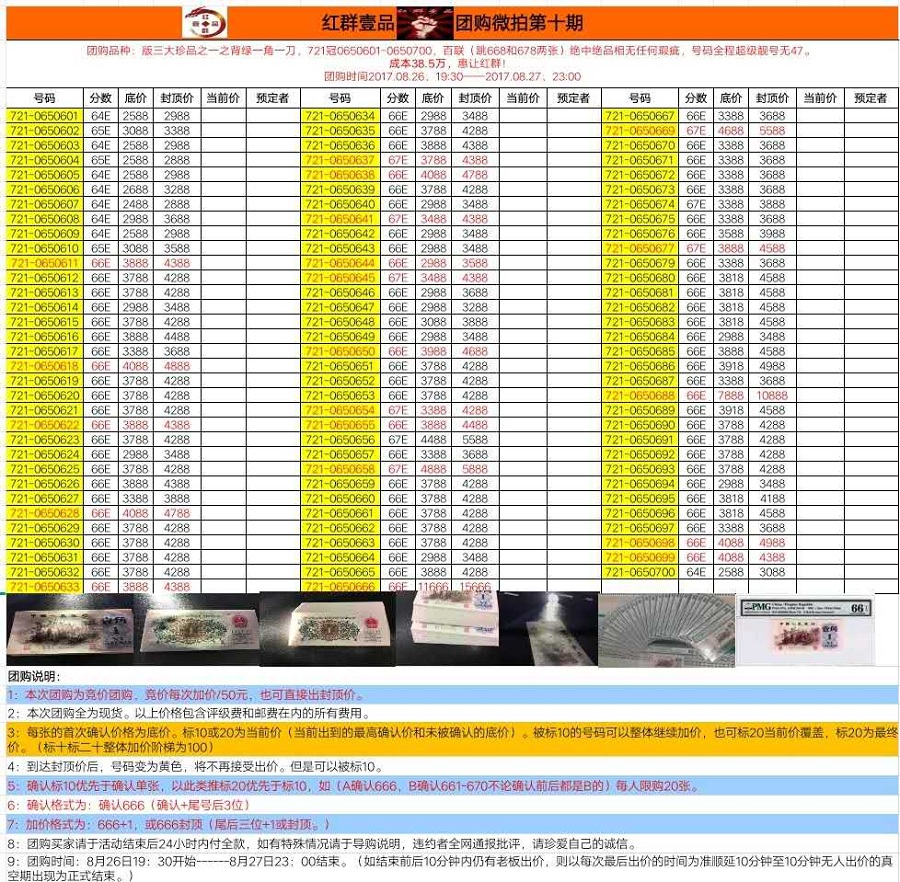Click the rightmost 预定者 column header

pyautogui.click(x=871, y=98)
